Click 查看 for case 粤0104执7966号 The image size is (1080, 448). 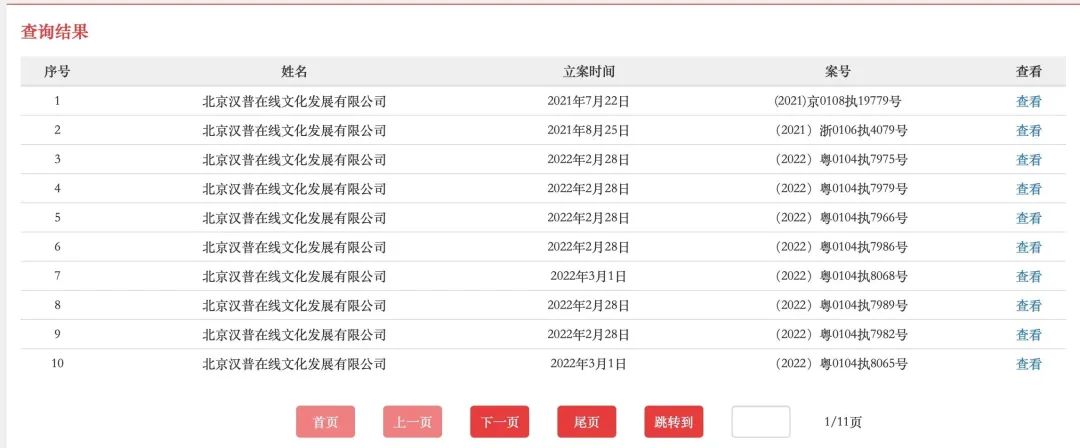(1028, 218)
